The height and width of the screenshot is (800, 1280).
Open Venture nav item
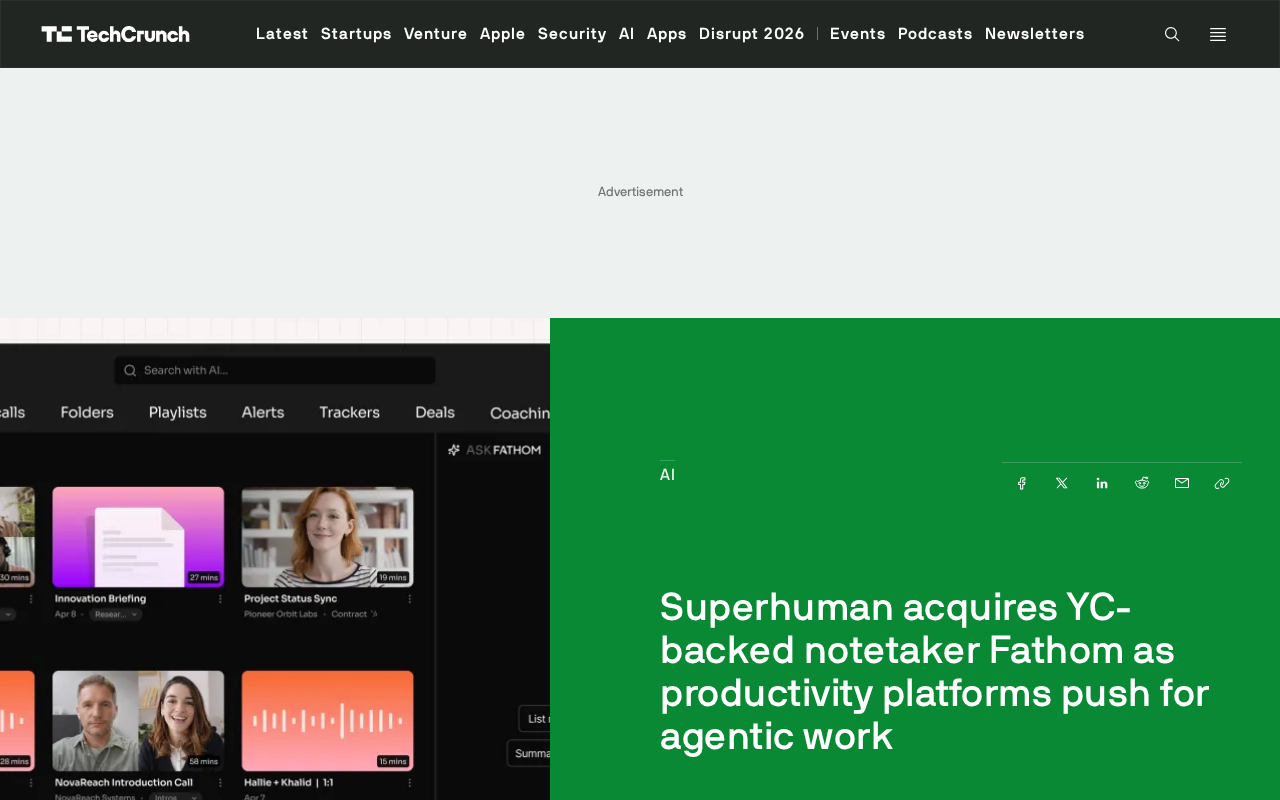pos(436,34)
